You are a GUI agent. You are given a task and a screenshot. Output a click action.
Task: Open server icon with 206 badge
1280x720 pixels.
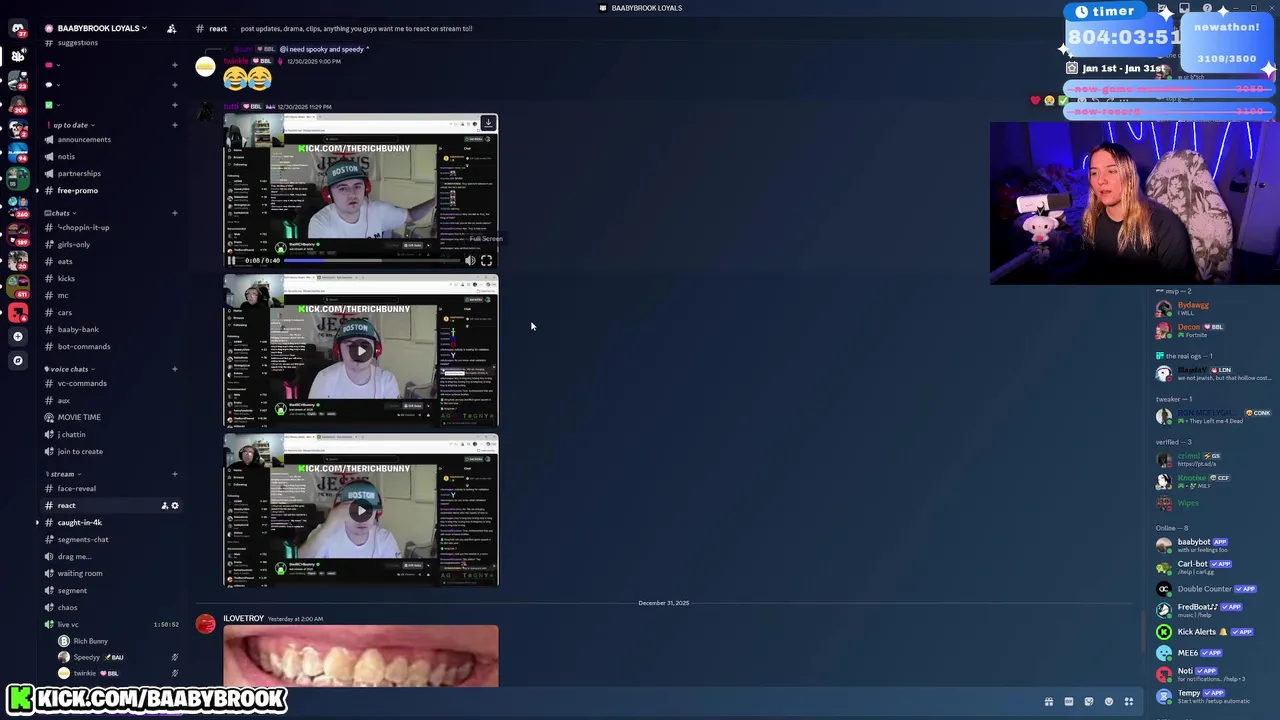(18, 104)
